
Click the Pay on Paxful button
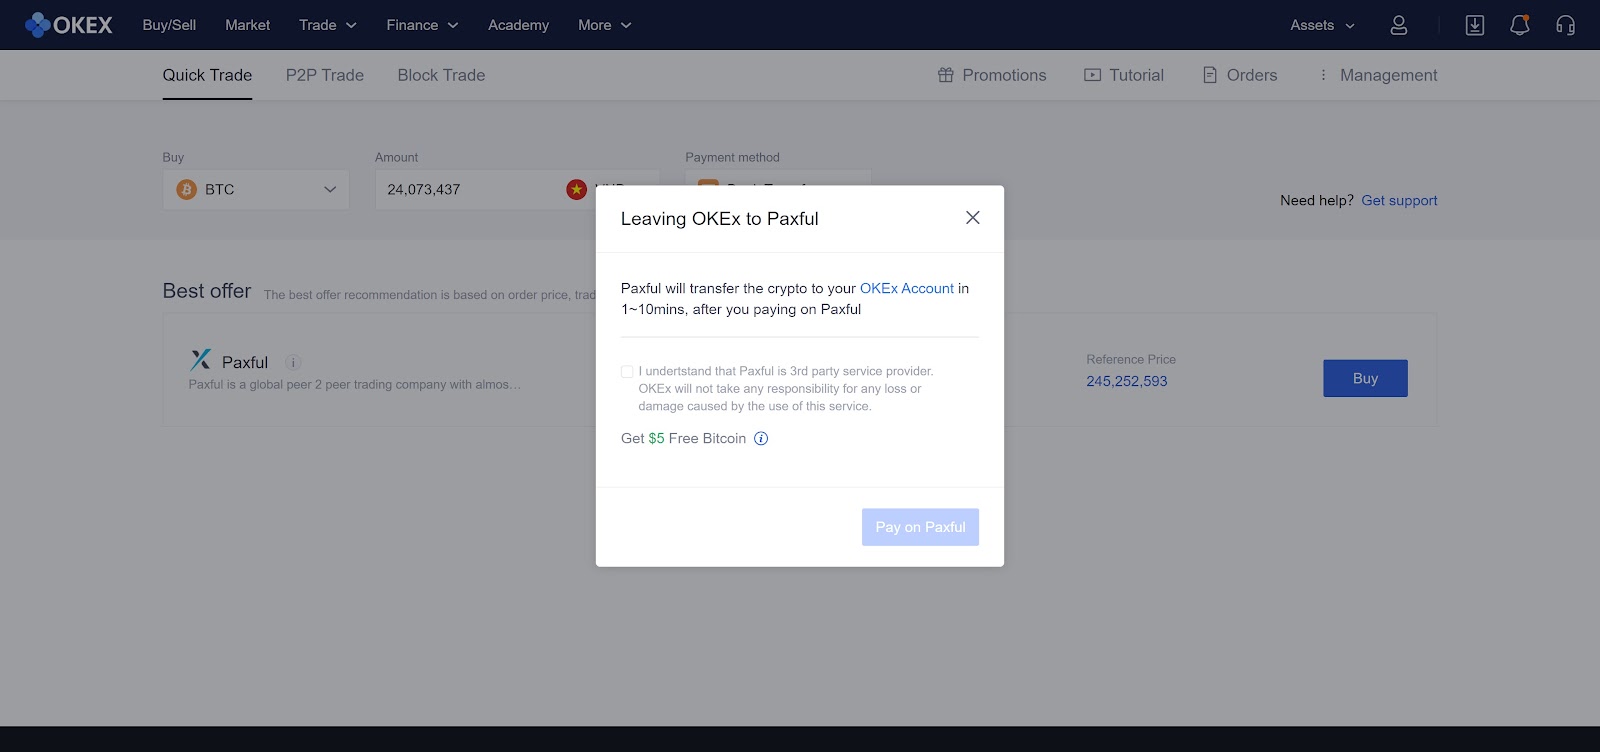pyautogui.click(x=920, y=527)
